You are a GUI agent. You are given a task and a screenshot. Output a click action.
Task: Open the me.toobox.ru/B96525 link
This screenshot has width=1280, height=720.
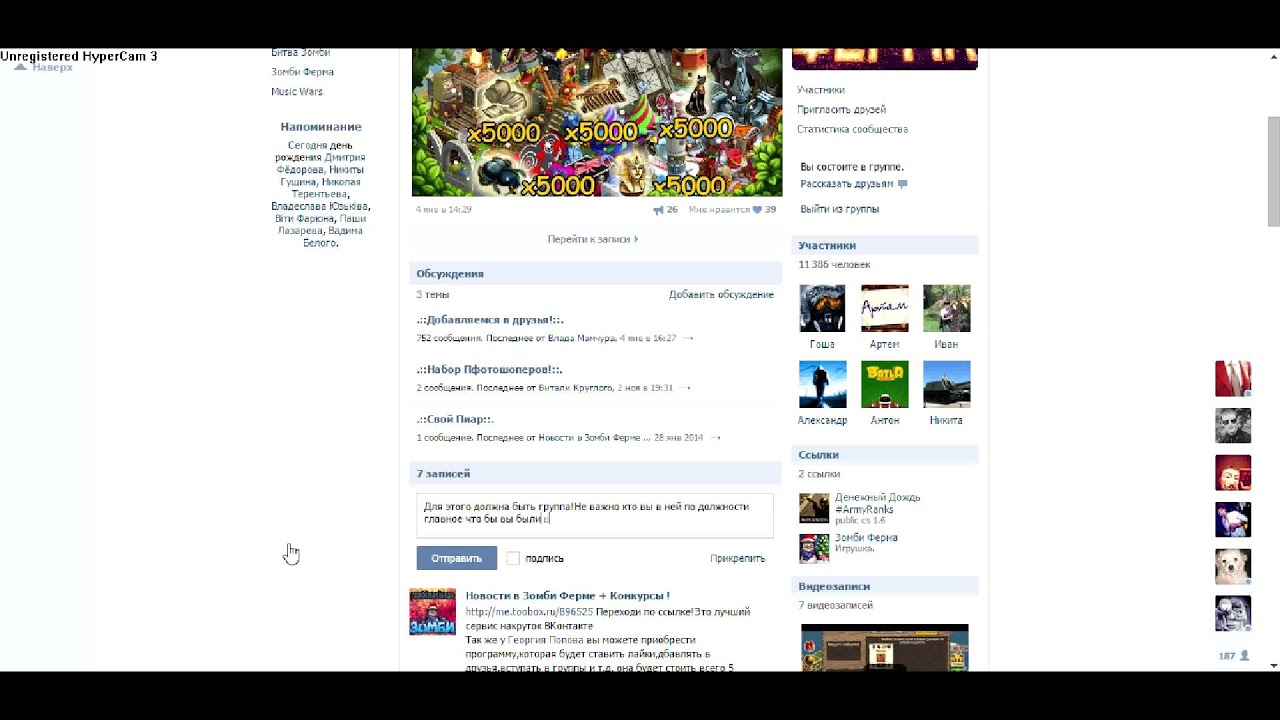[x=529, y=611]
